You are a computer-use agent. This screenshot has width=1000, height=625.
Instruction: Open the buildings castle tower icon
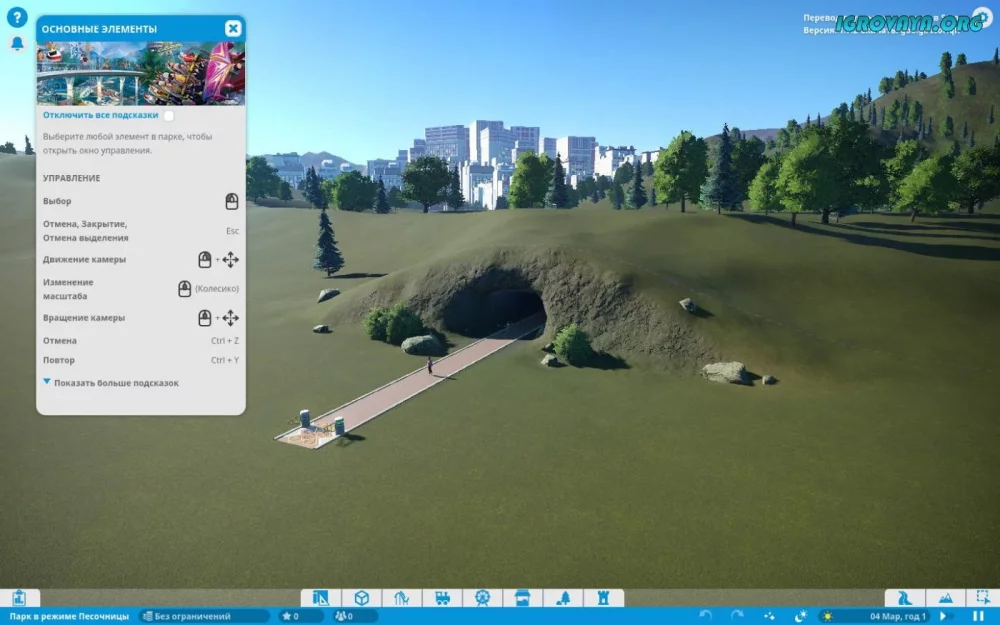pos(603,598)
